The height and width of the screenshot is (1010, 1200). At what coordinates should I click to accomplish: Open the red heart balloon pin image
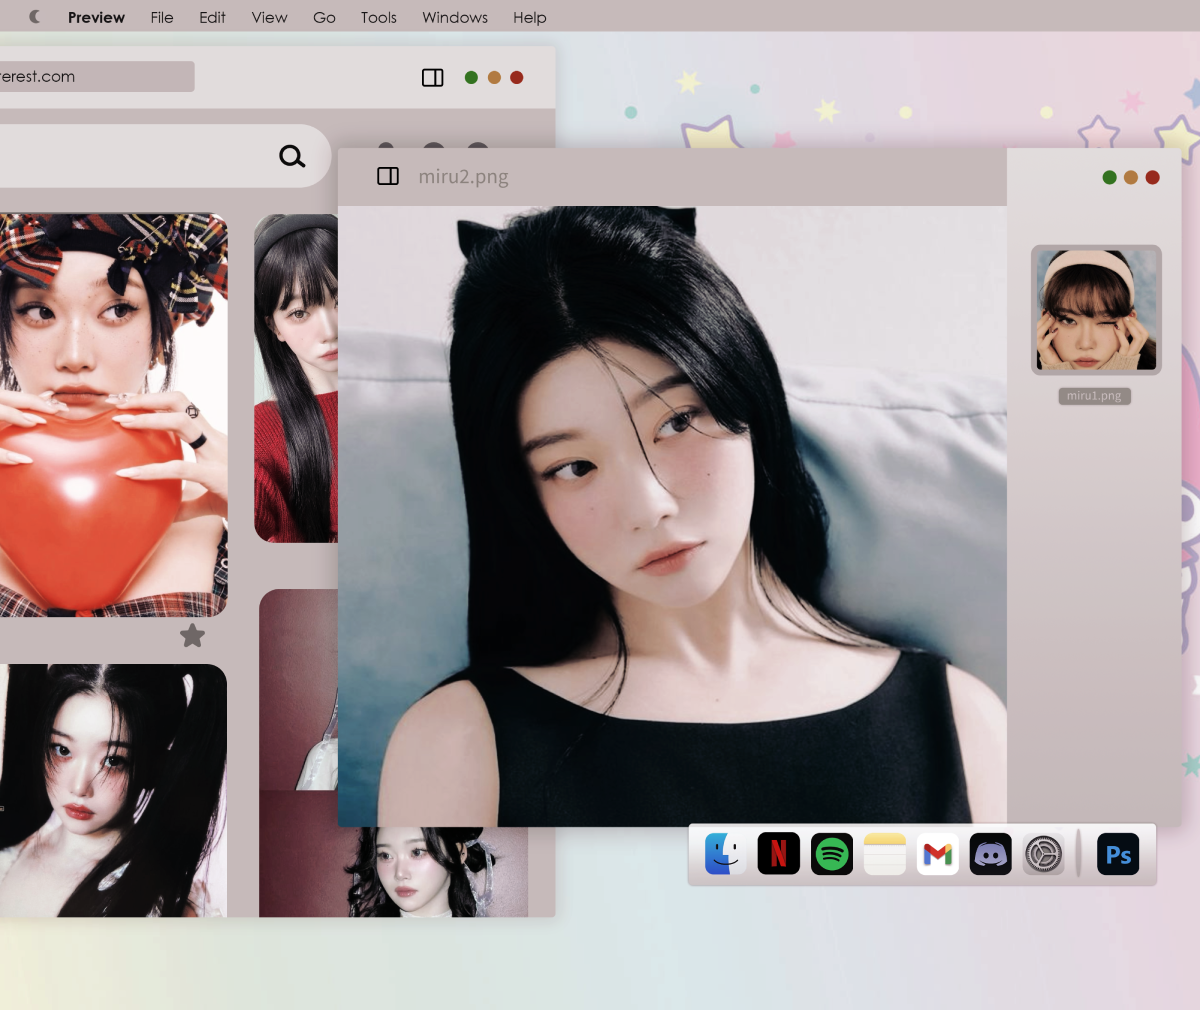tap(110, 415)
